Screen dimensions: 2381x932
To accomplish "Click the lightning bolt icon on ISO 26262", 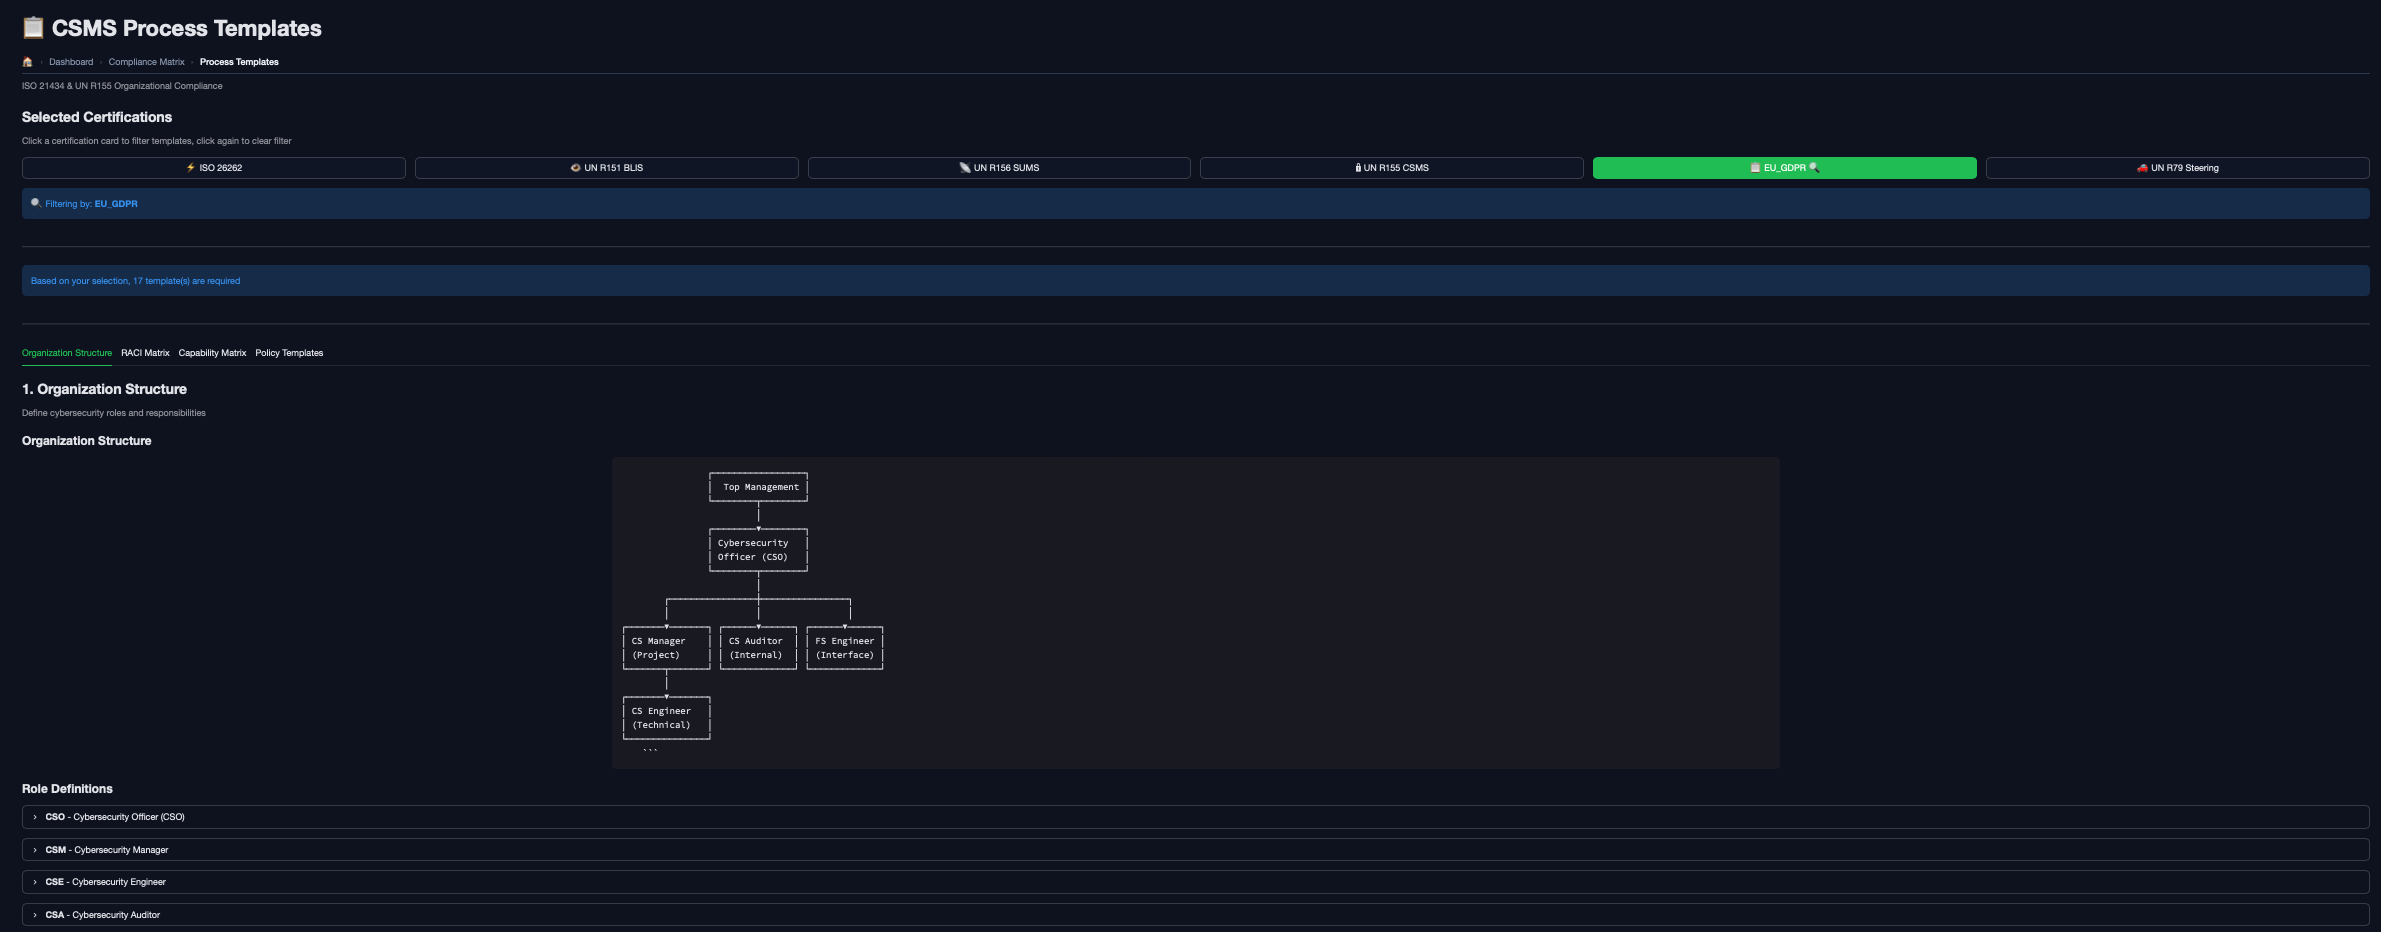I will click(x=191, y=168).
